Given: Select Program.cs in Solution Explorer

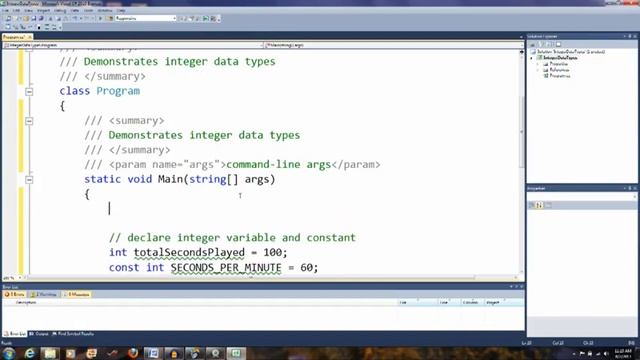Looking at the screenshot, I should [560, 76].
